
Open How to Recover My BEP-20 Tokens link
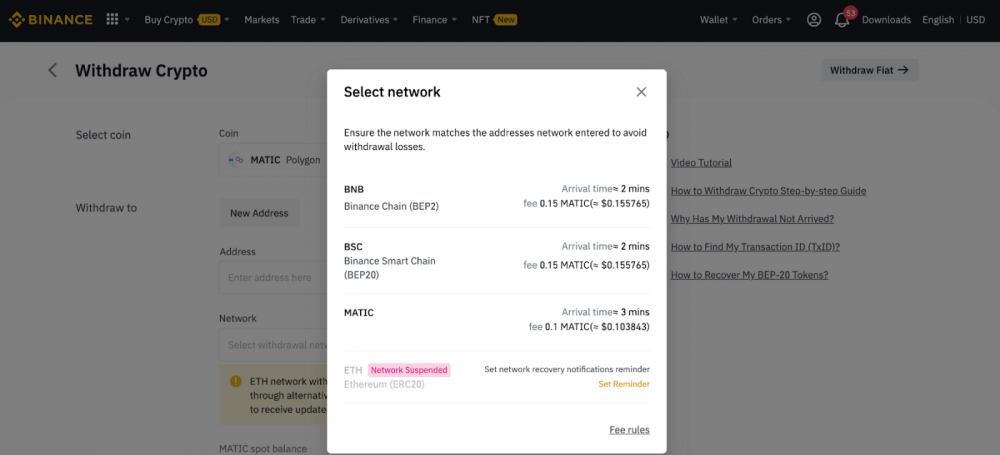click(749, 275)
